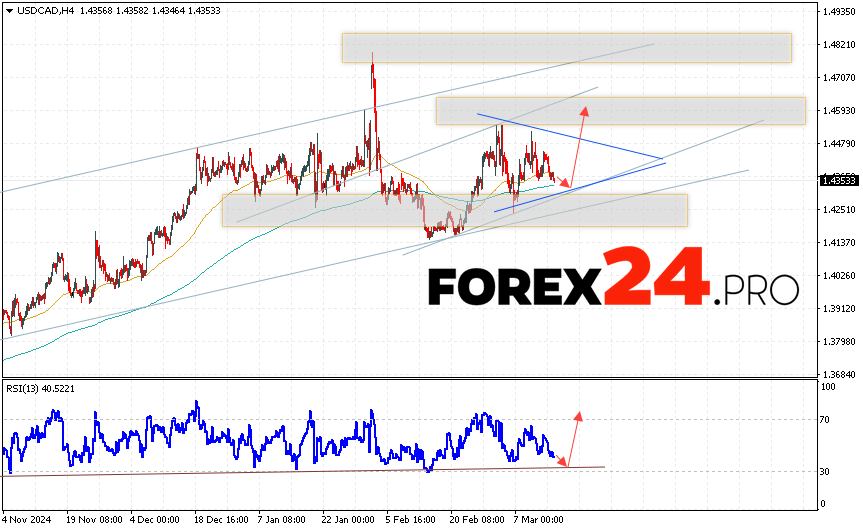Click the FOREX24.PRO watermark logo
The height and width of the screenshot is (531, 863).
tap(613, 287)
